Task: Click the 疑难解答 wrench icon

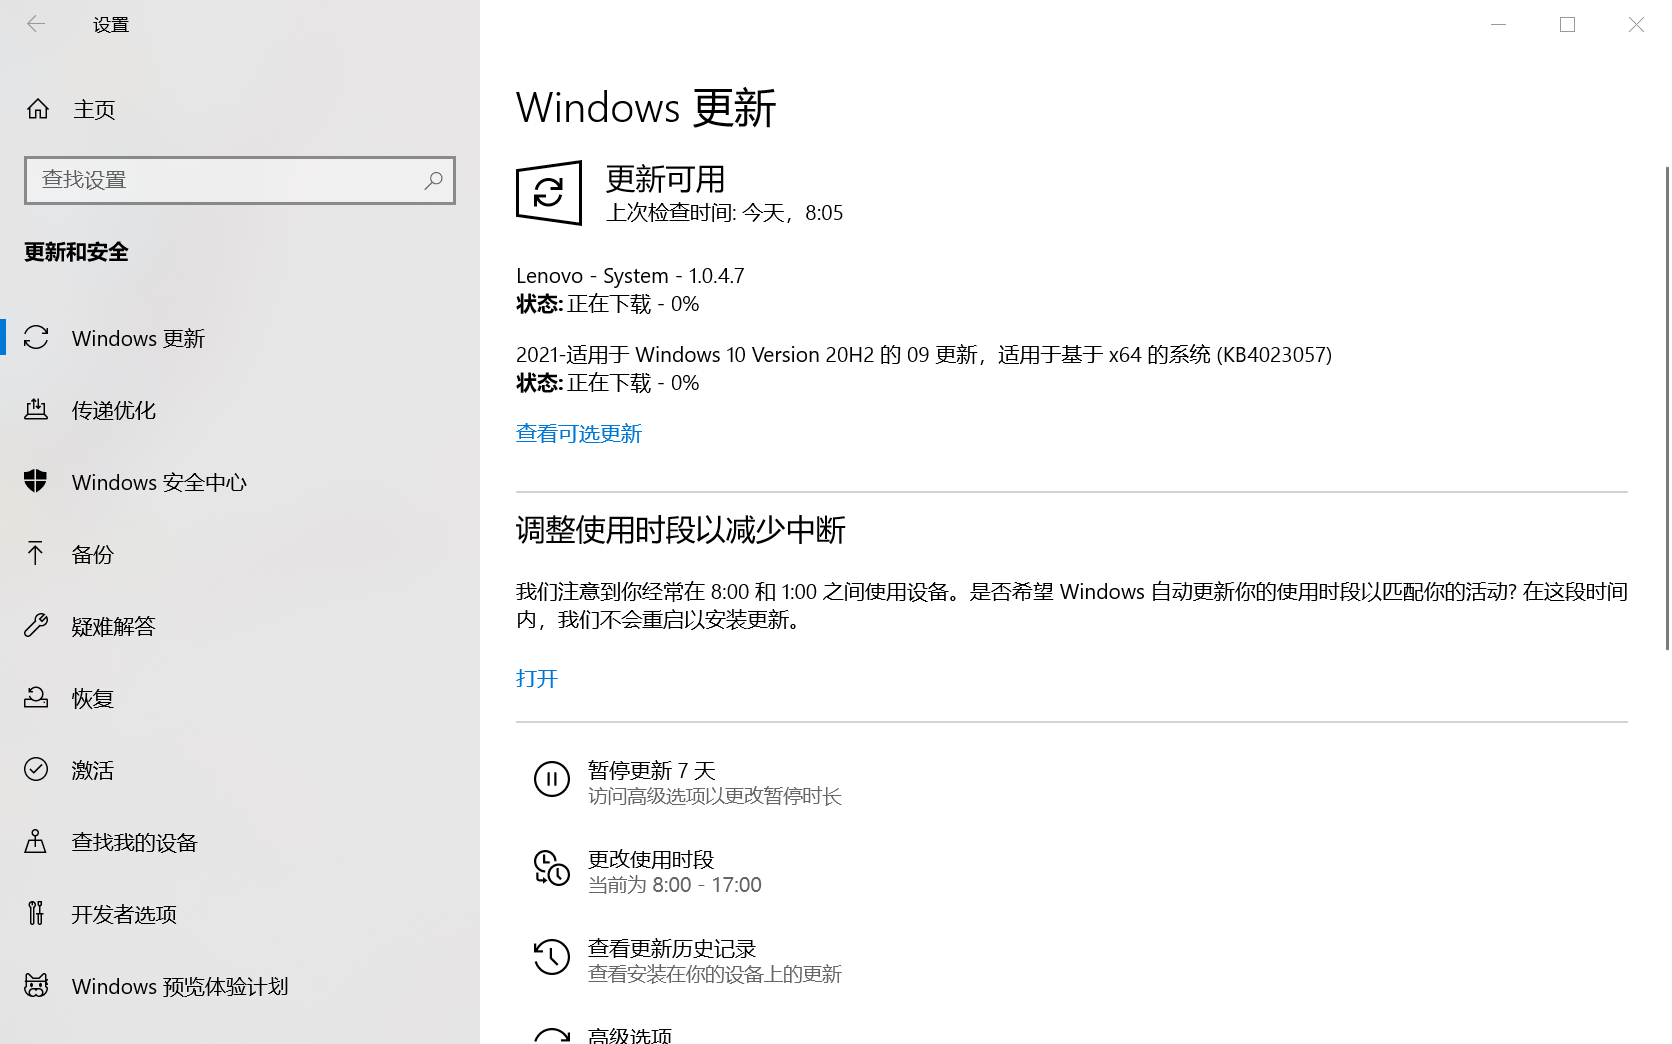Action: click(36, 626)
